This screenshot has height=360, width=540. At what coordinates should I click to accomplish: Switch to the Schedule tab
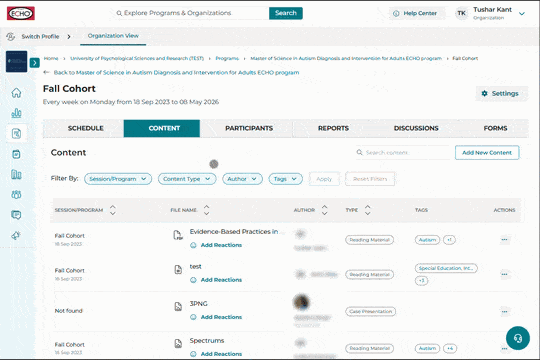[x=85, y=128]
